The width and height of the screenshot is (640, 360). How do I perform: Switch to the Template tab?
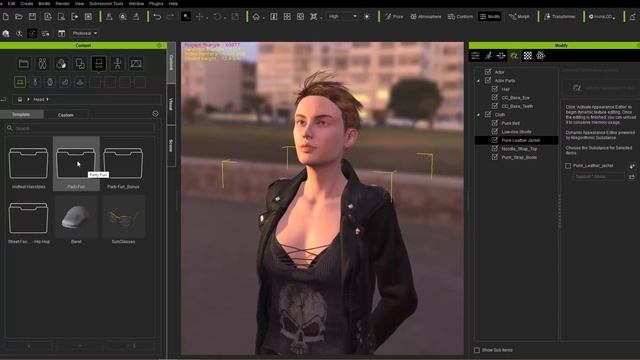[x=22, y=115]
